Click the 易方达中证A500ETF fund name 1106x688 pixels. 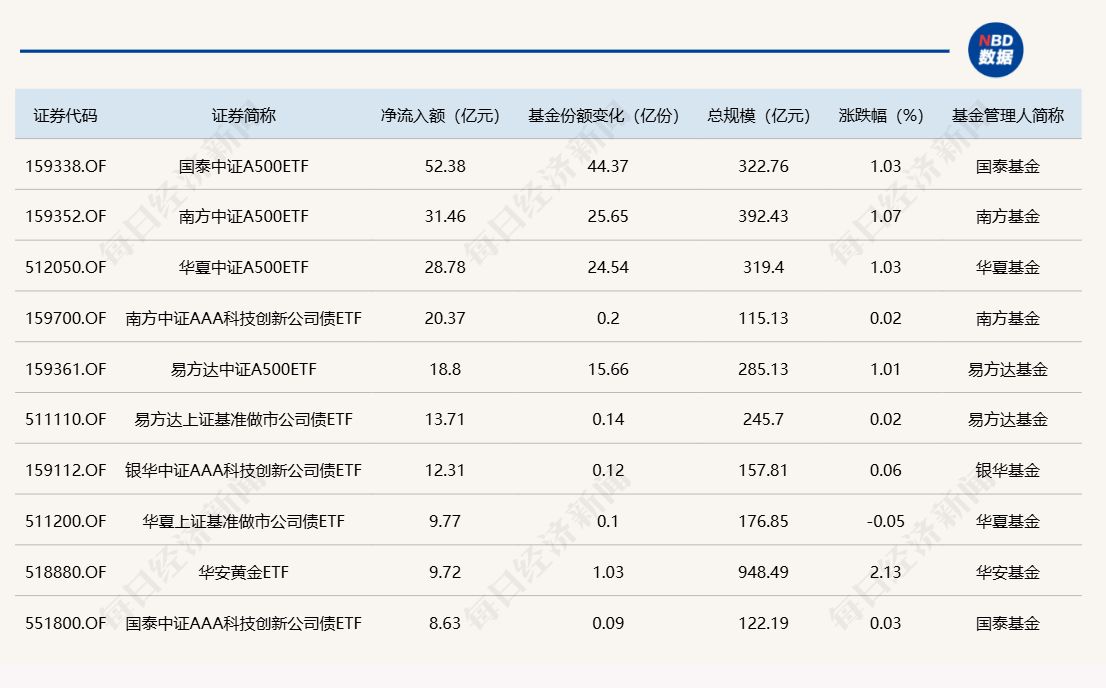(244, 369)
